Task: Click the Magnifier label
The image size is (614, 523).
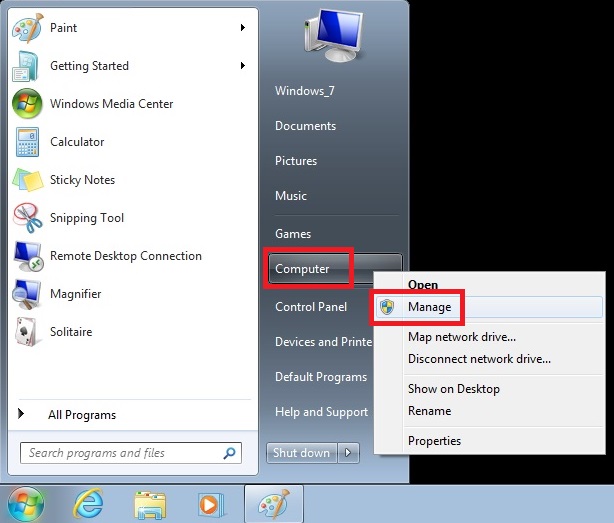Action: 76,294
